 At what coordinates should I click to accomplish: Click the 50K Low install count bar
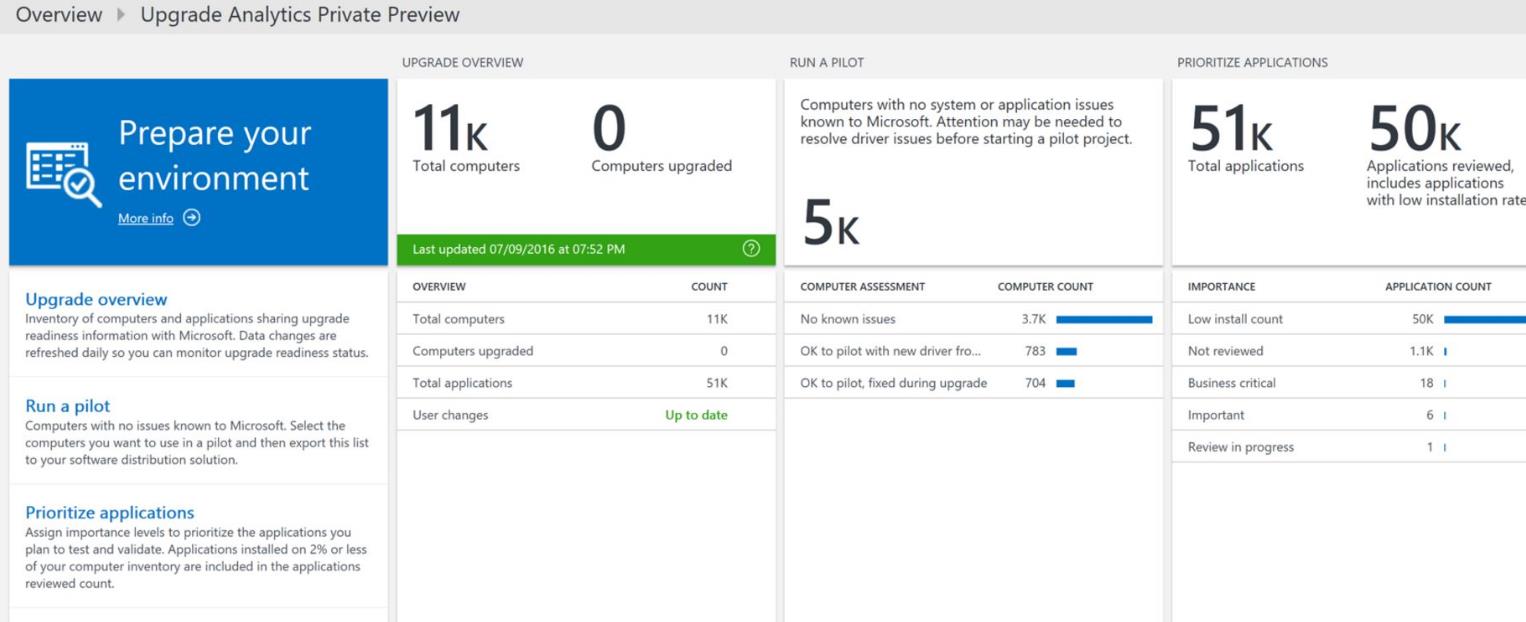[1485, 319]
